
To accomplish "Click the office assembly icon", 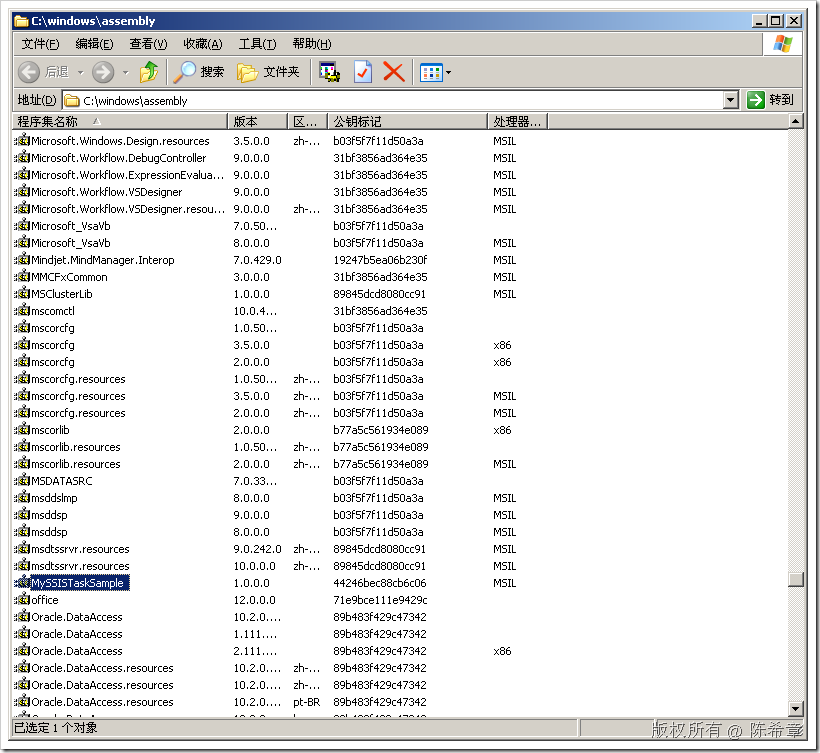I will 22,599.
